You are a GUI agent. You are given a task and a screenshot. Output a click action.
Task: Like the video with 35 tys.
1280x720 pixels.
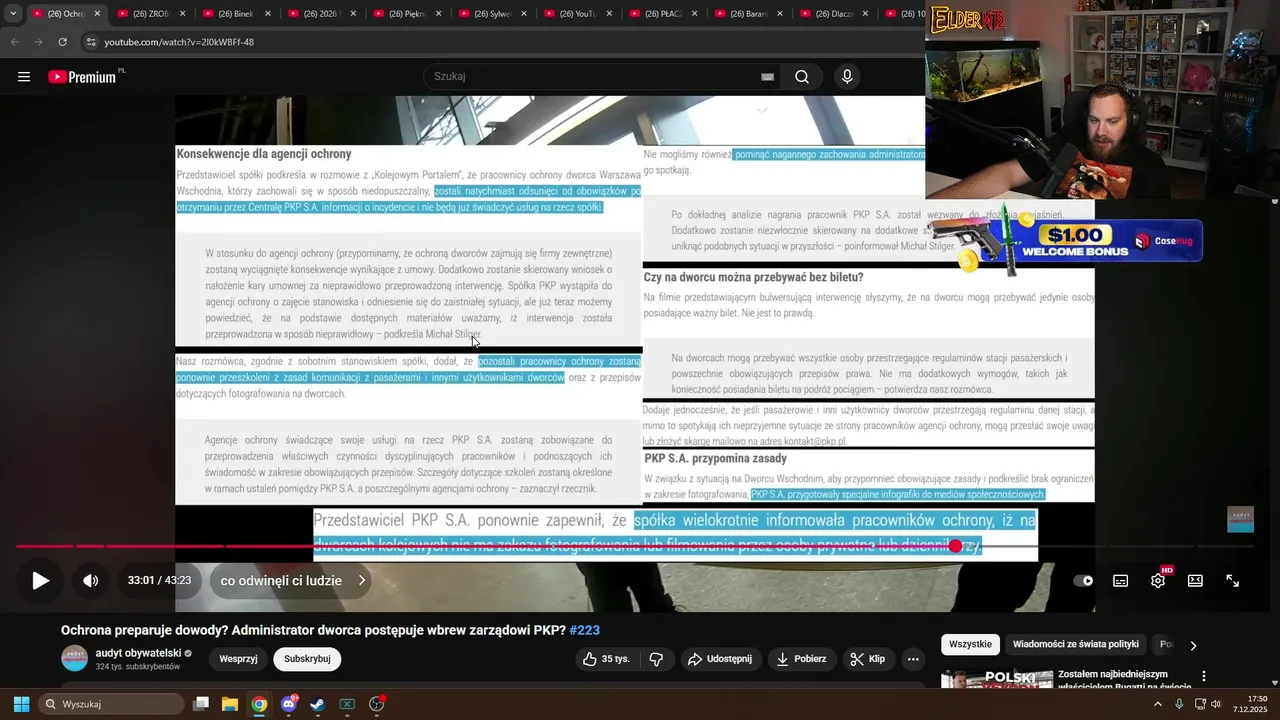pos(606,659)
